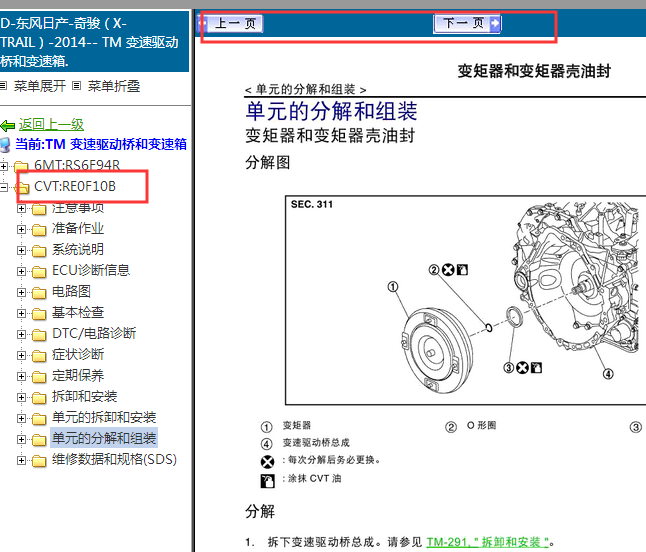Screen dimensions: 646x552
Task: Click folder icon of 电路图
Action: pos(39,292)
